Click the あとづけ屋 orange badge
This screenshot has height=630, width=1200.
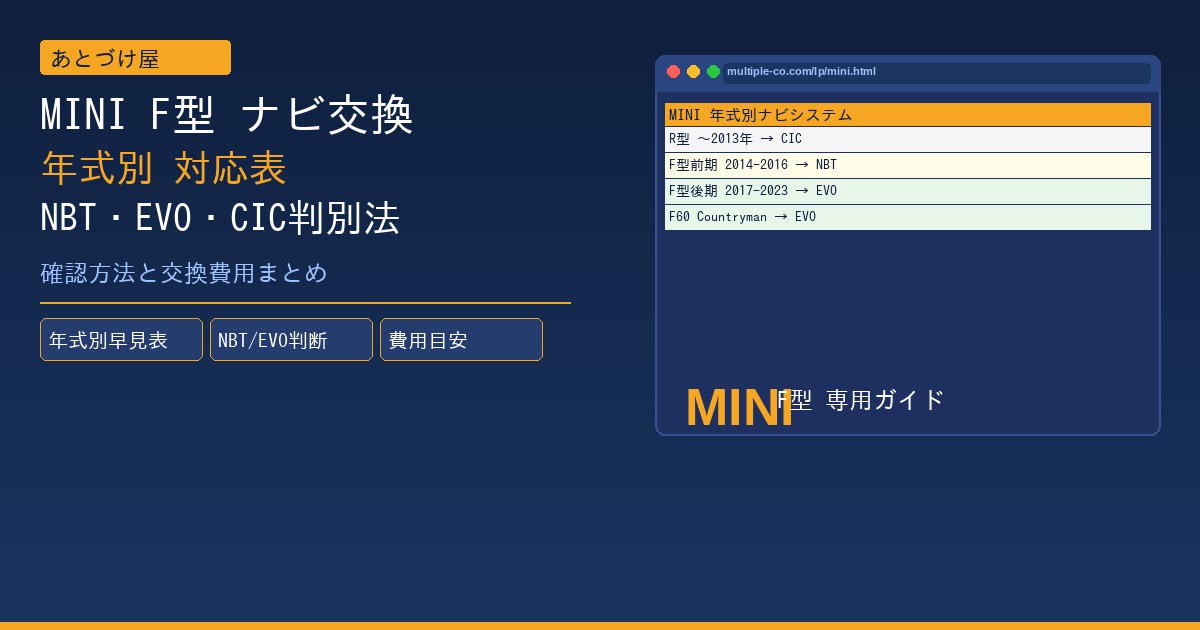click(135, 58)
